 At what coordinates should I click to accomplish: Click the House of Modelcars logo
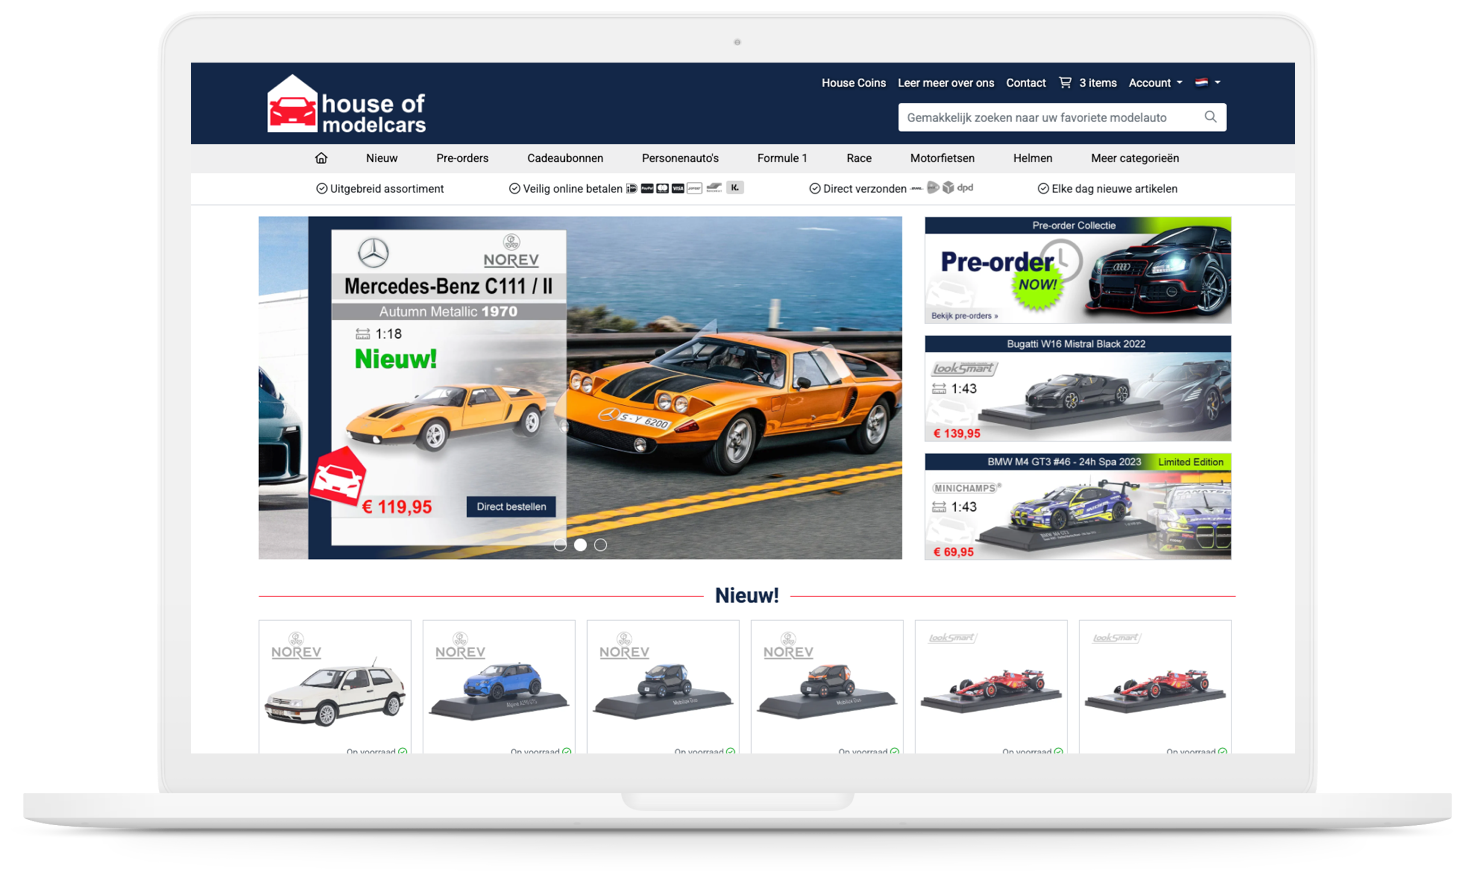point(345,103)
